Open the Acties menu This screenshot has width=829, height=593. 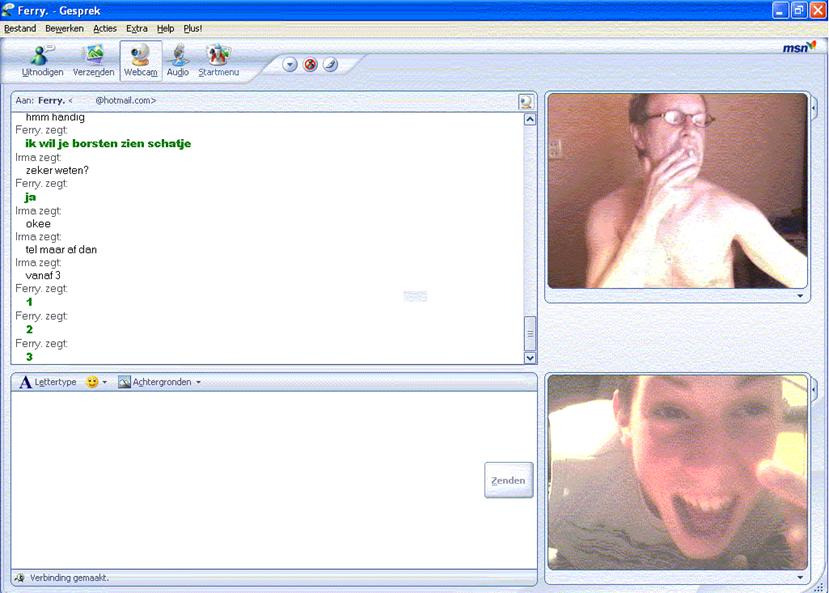pyautogui.click(x=105, y=29)
